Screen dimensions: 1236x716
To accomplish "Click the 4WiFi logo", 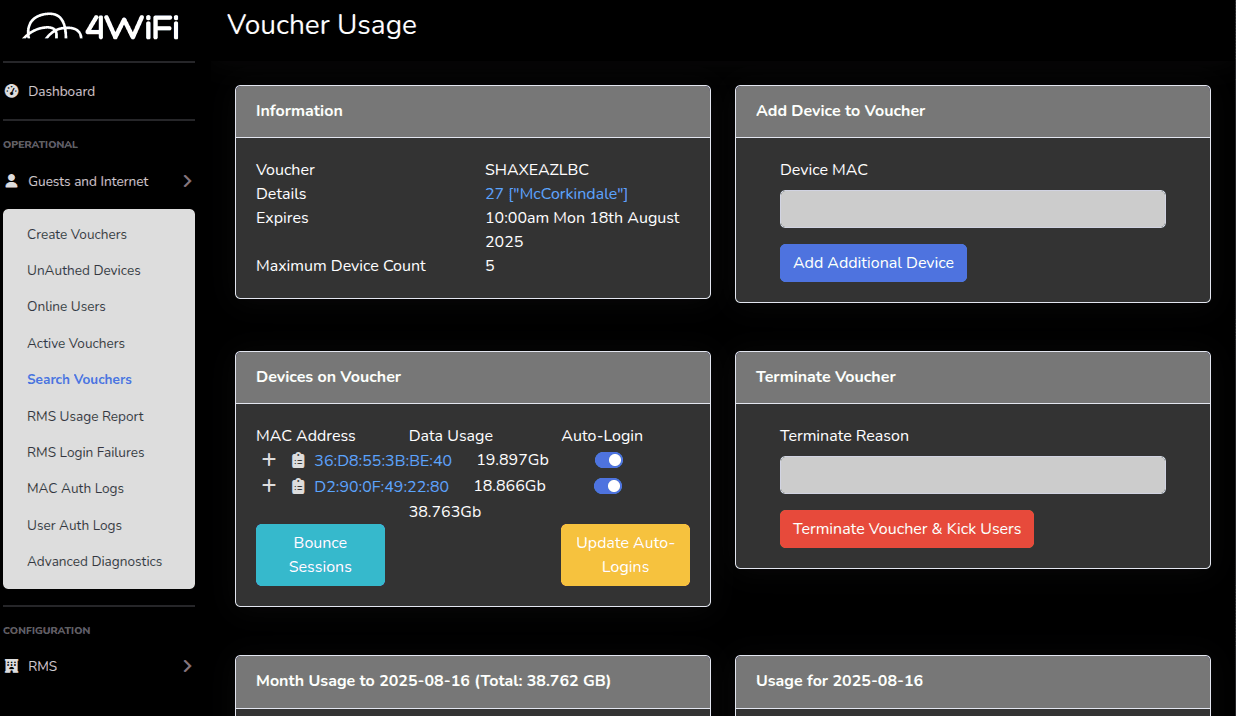I will [100, 26].
